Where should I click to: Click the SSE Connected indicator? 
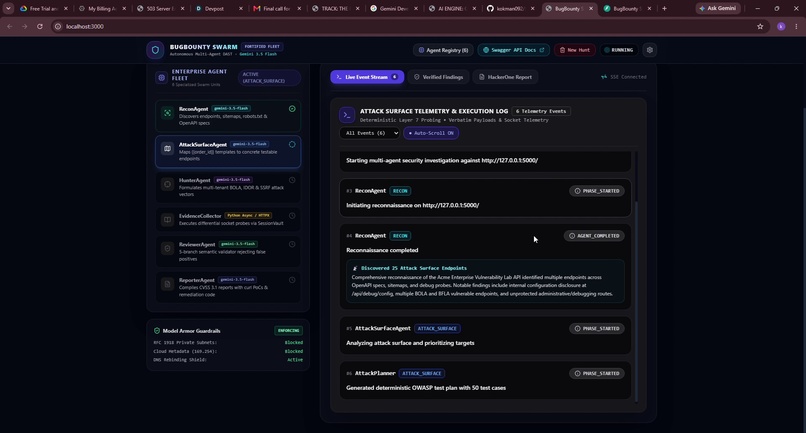[x=624, y=77]
